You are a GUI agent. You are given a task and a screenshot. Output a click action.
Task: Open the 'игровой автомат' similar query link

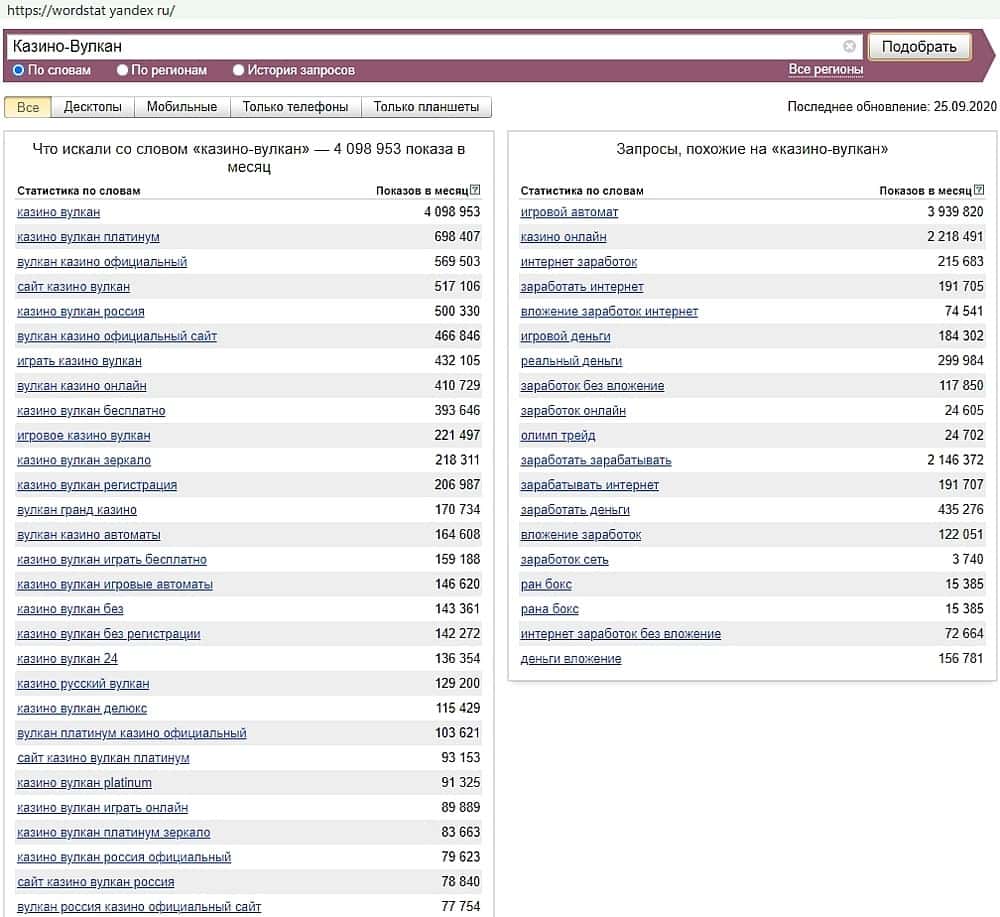pos(569,212)
